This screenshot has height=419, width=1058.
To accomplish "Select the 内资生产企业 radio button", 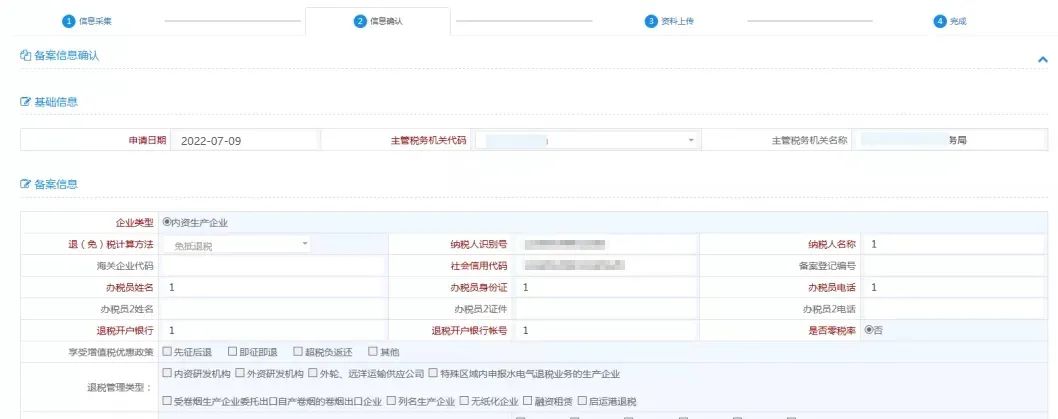I will (x=167, y=222).
